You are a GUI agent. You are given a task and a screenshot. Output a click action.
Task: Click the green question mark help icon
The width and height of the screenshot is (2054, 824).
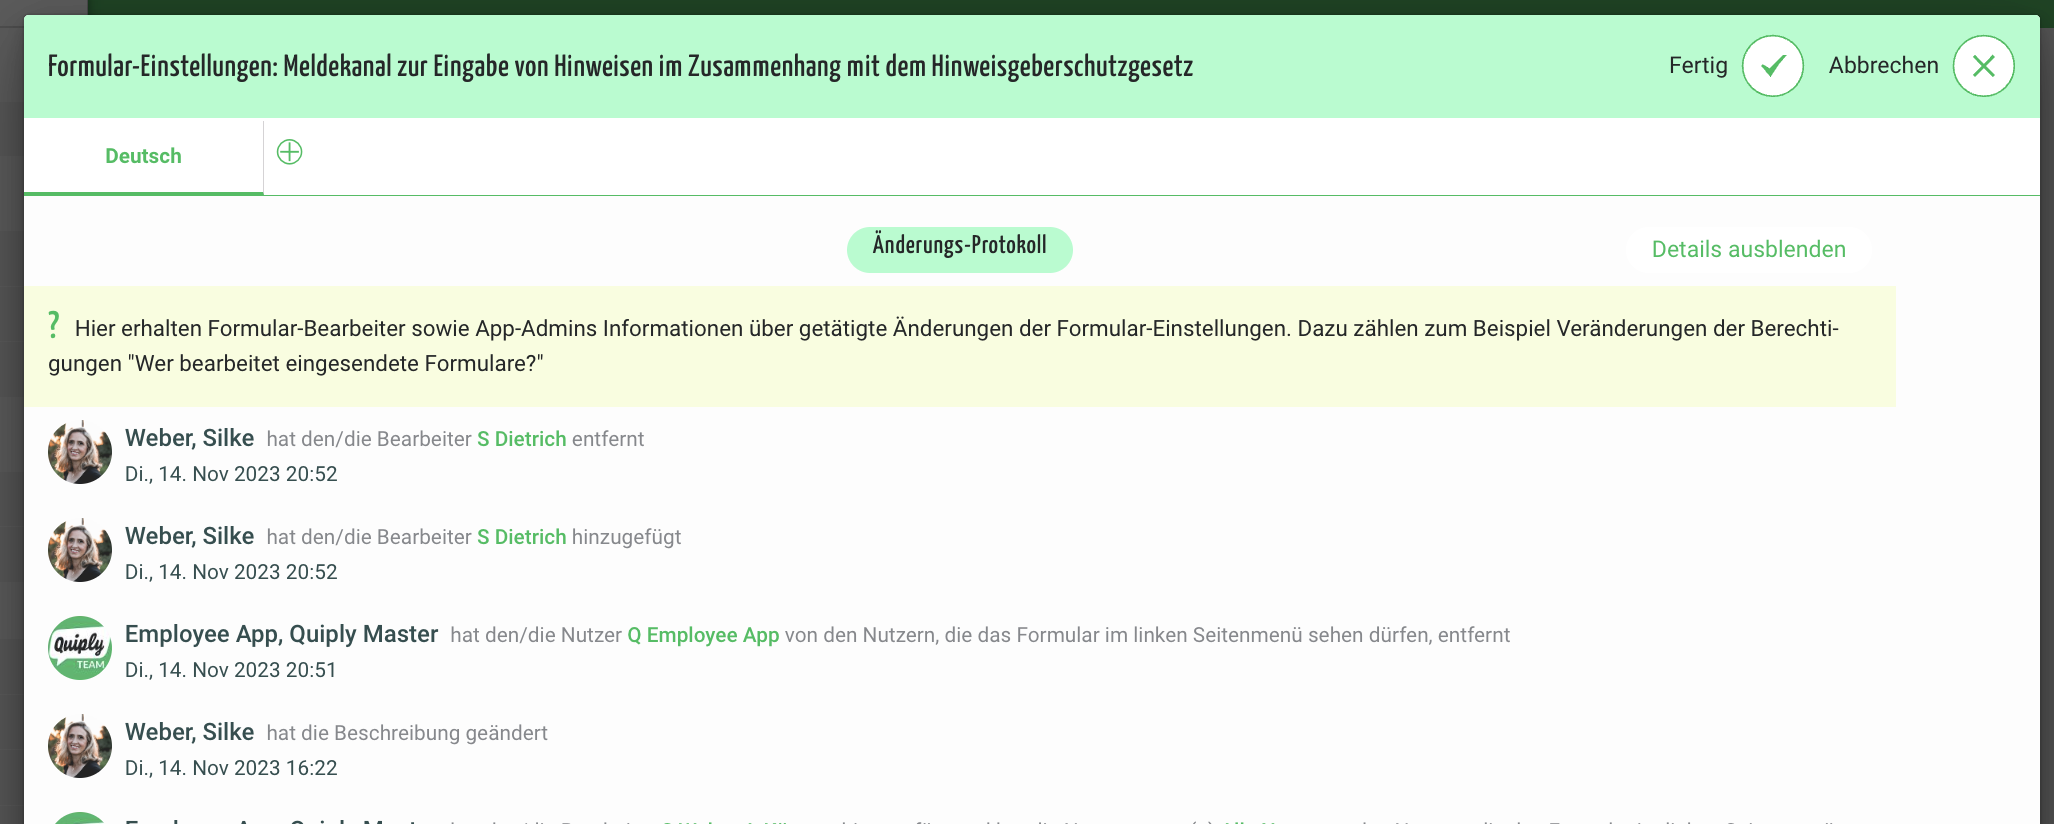point(54,325)
